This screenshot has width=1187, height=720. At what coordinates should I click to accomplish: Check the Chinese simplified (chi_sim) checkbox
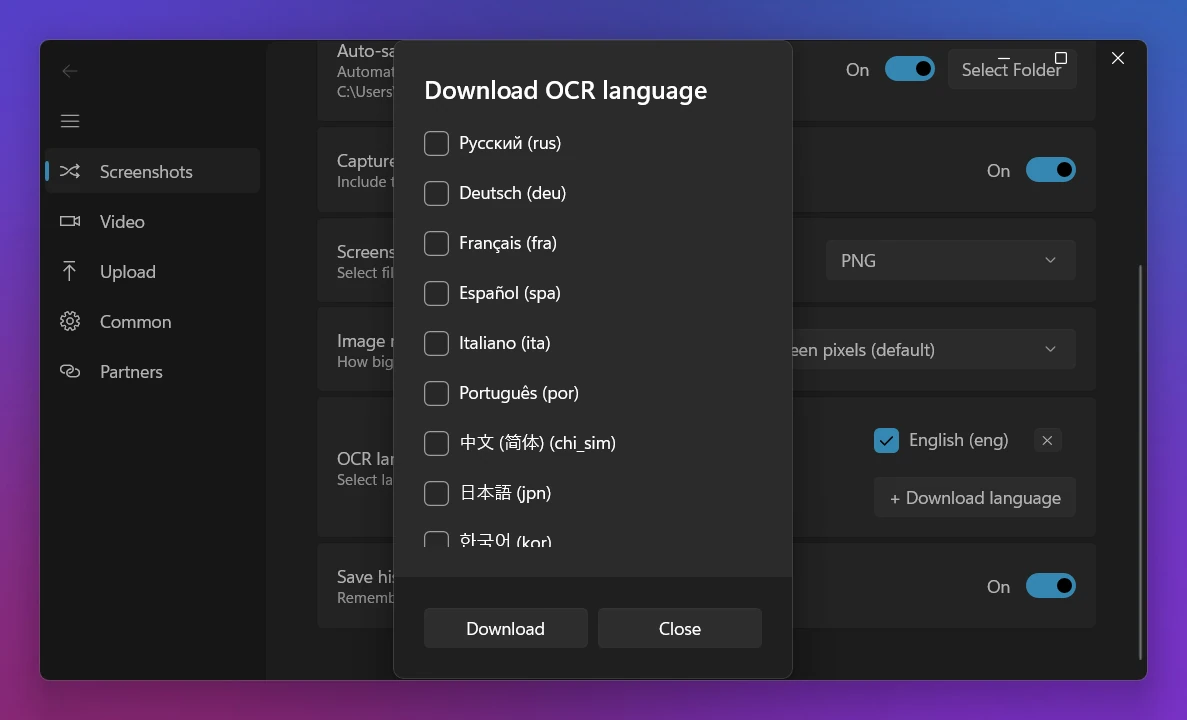pyautogui.click(x=436, y=443)
